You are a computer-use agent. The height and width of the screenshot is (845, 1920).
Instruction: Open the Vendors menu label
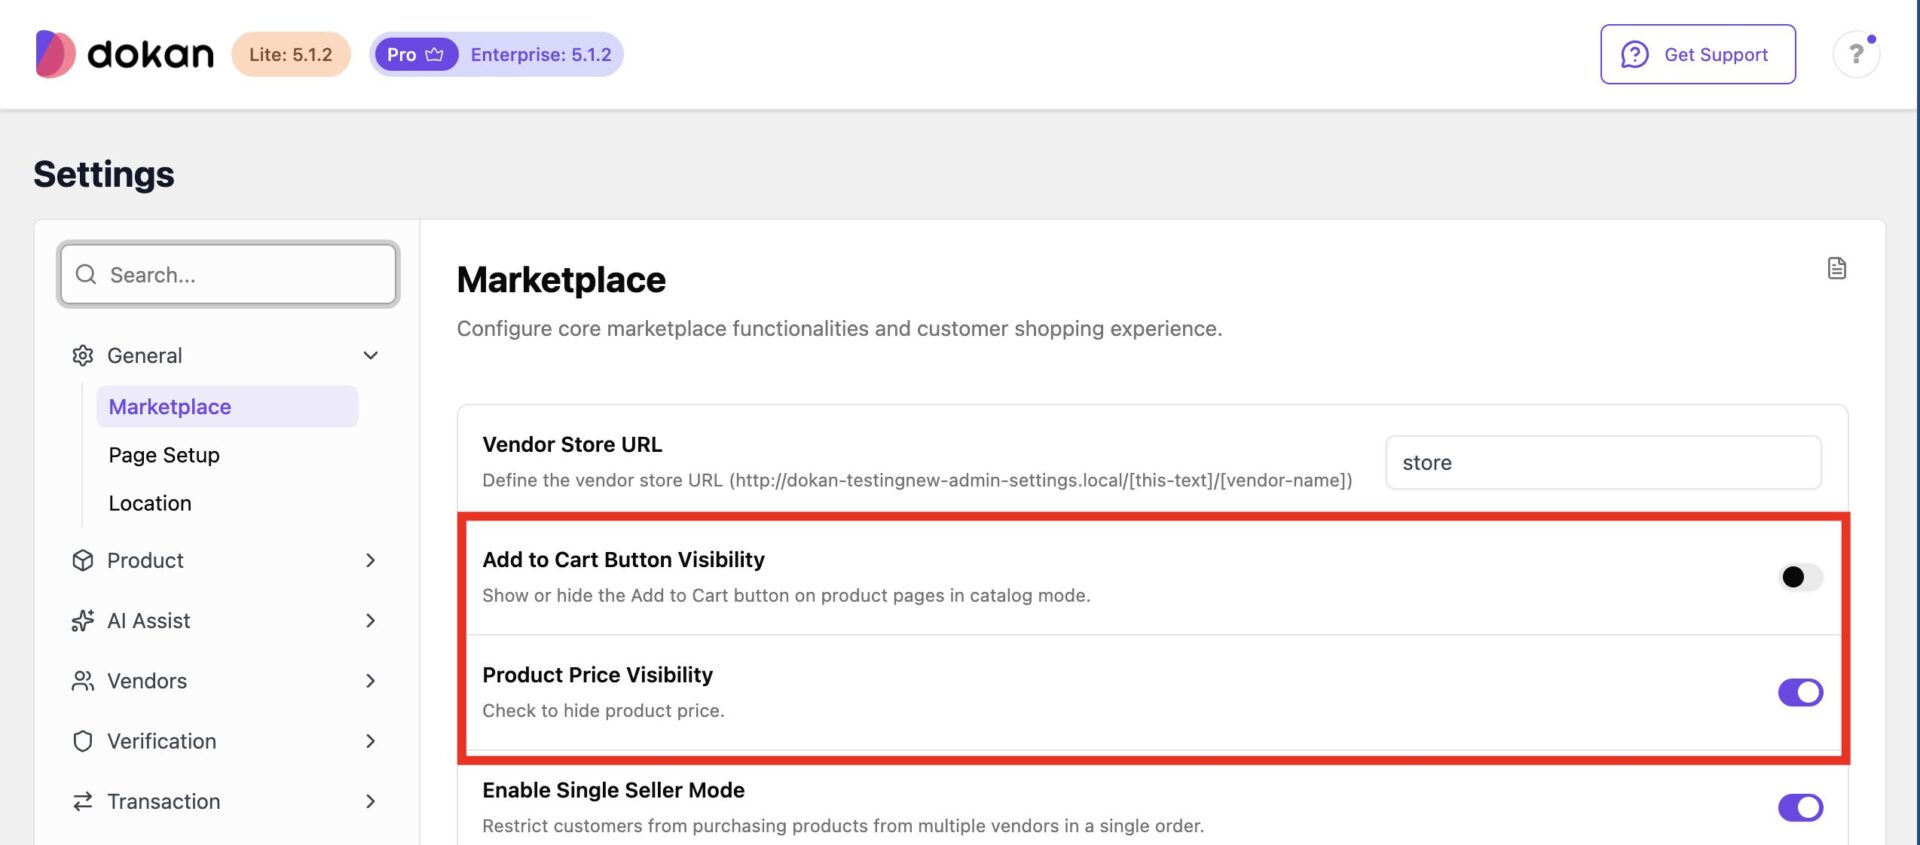point(147,681)
